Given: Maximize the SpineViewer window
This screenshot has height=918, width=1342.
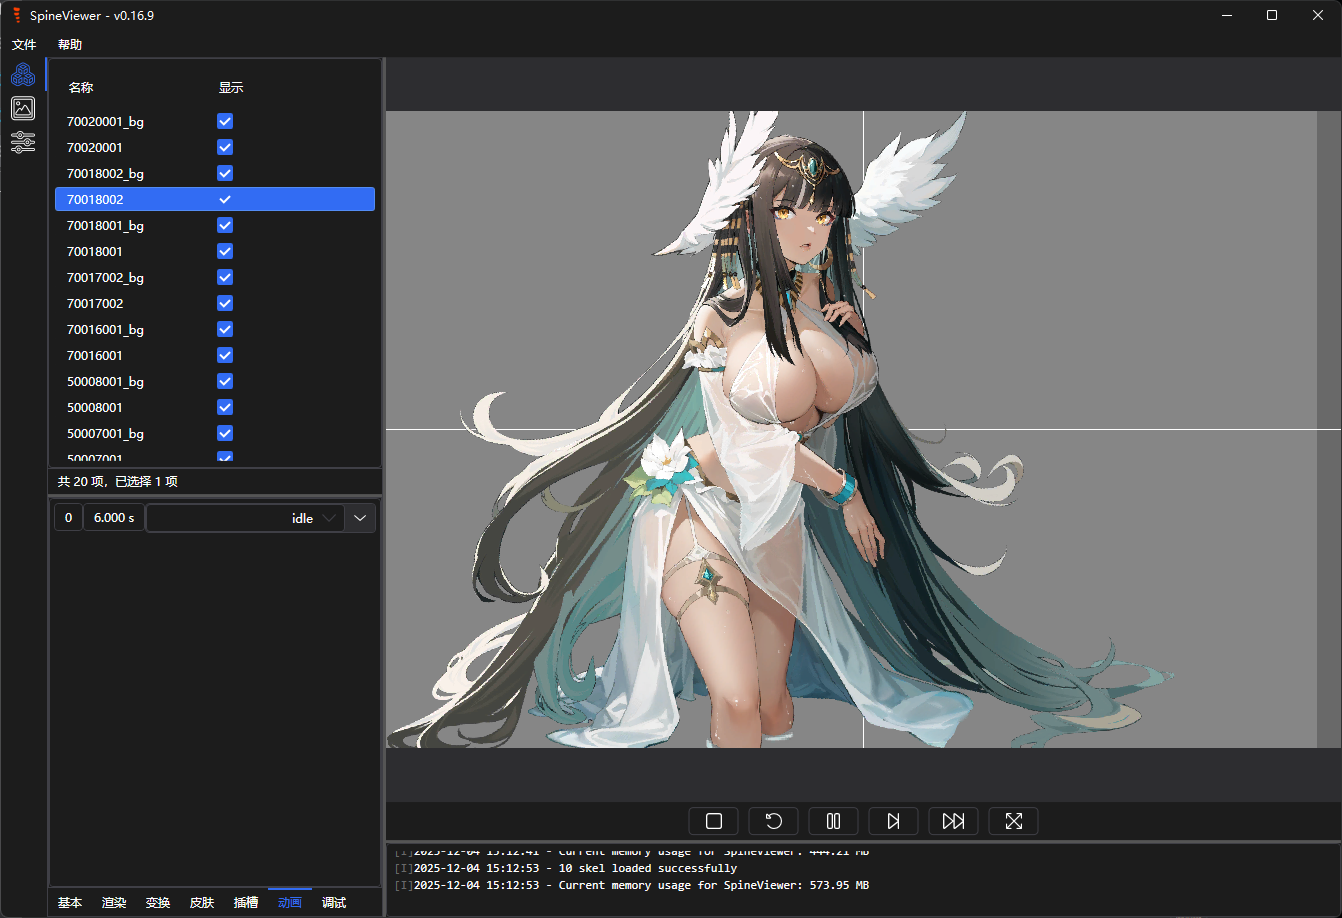Looking at the screenshot, I should pos(1272,15).
